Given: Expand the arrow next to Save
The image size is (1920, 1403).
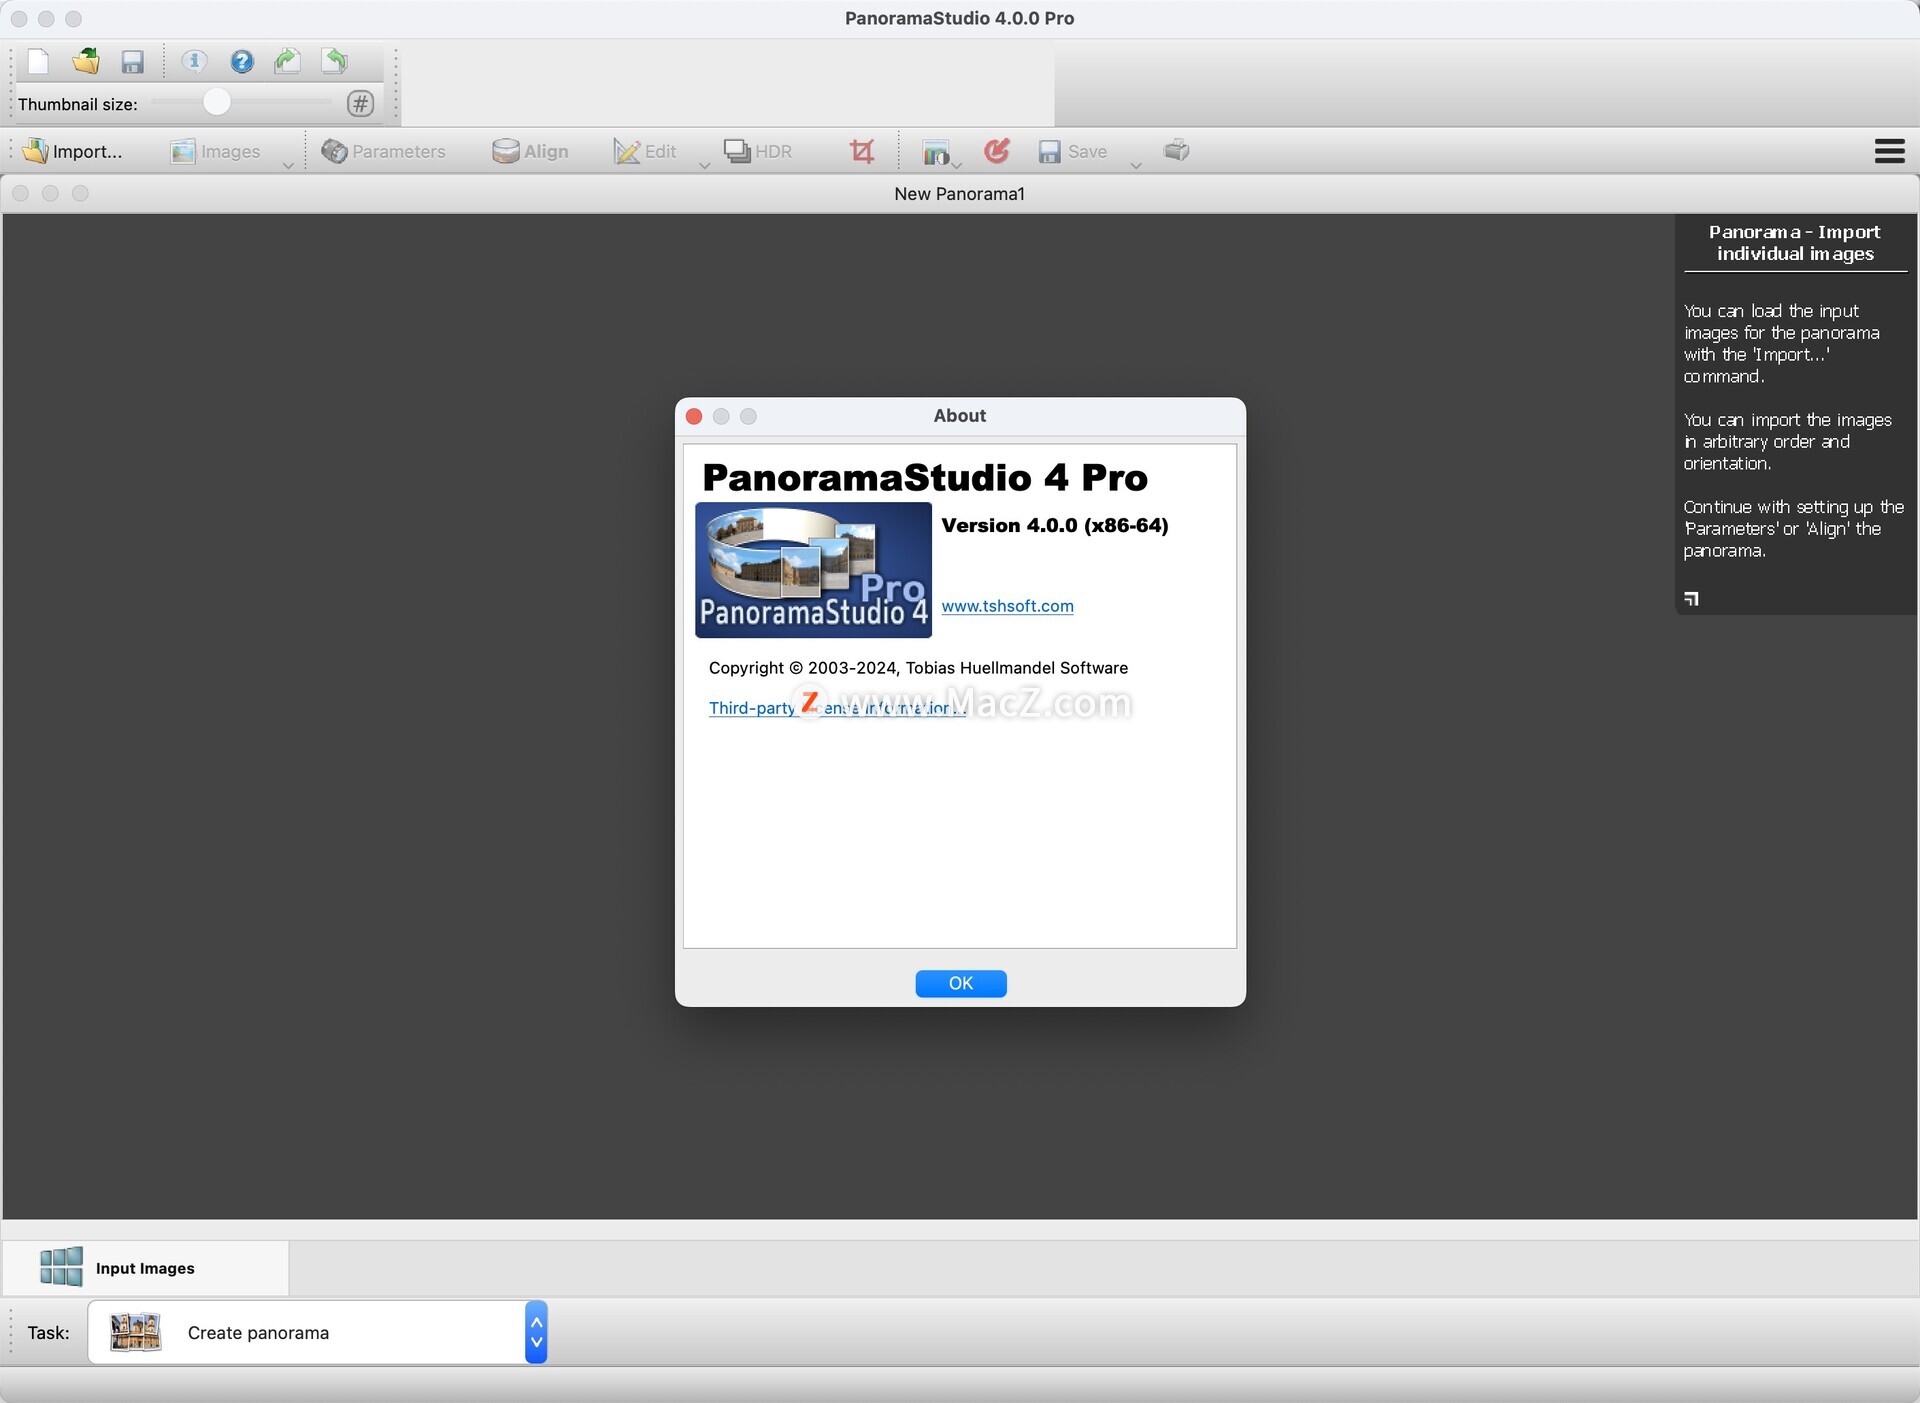Looking at the screenshot, I should coord(1136,165).
